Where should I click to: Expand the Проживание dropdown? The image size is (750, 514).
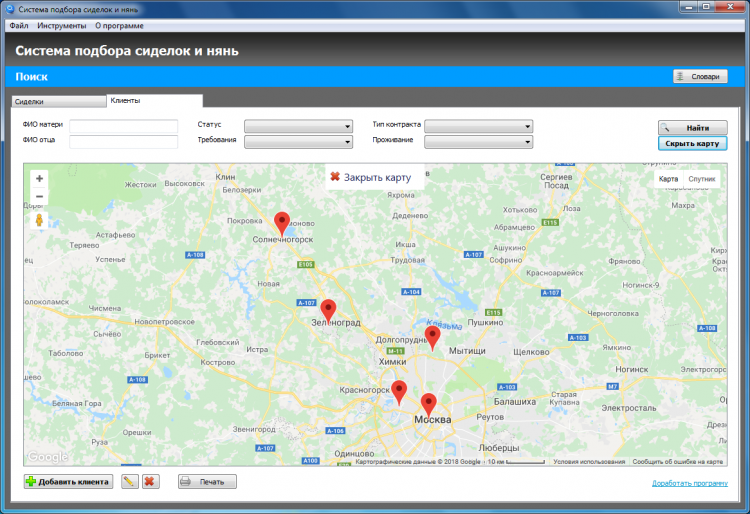click(x=478, y=142)
